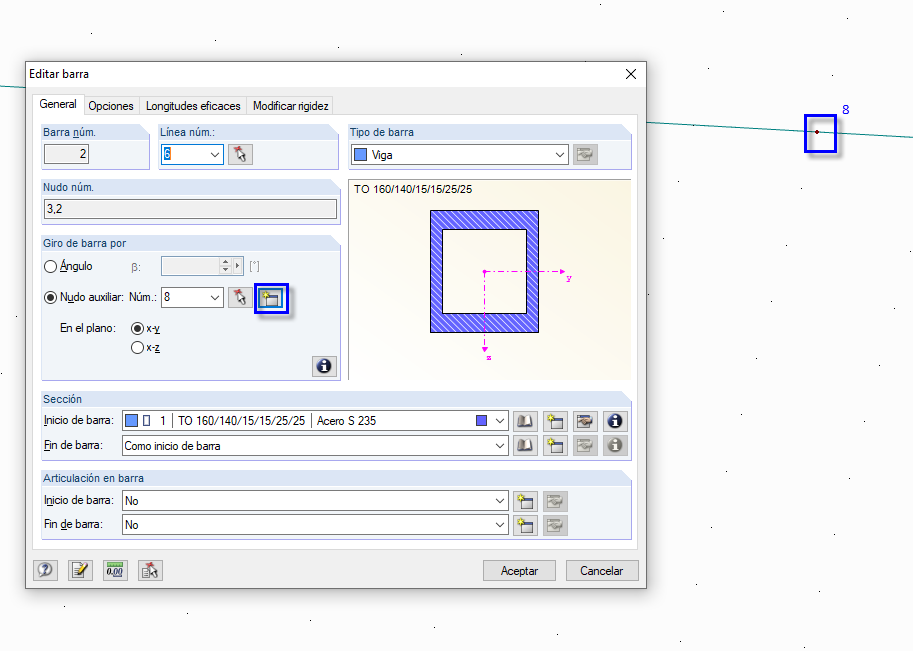The height and width of the screenshot is (651, 913).
Task: Open the β angle side arrow menu
Action: click(x=238, y=266)
